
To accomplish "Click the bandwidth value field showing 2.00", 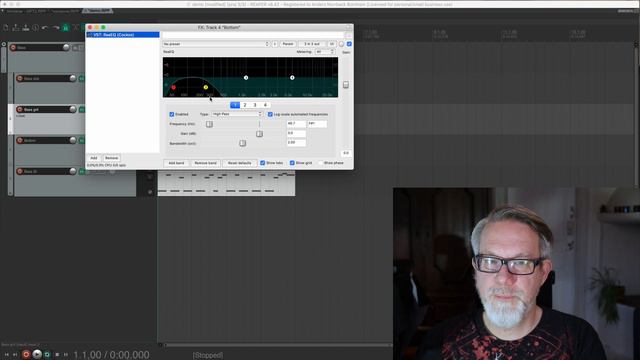I will click(296, 143).
